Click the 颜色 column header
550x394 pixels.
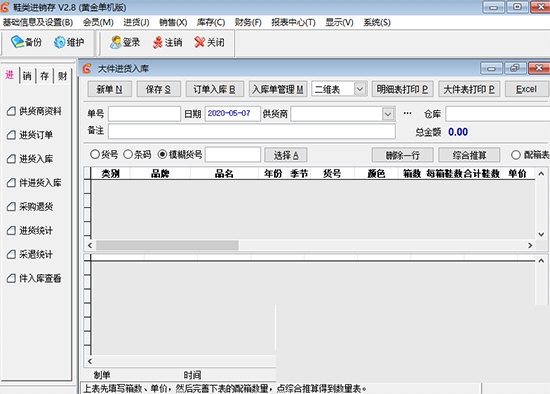click(376, 173)
